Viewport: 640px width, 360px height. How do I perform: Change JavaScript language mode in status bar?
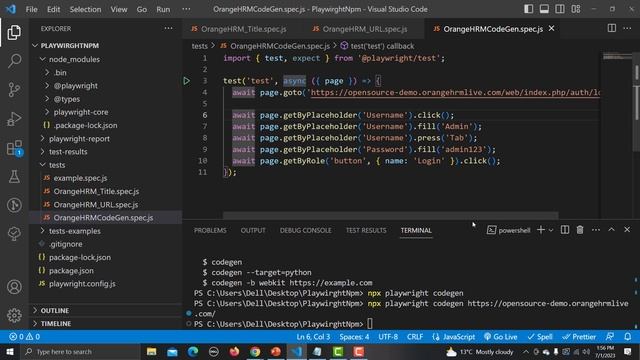[454, 337]
